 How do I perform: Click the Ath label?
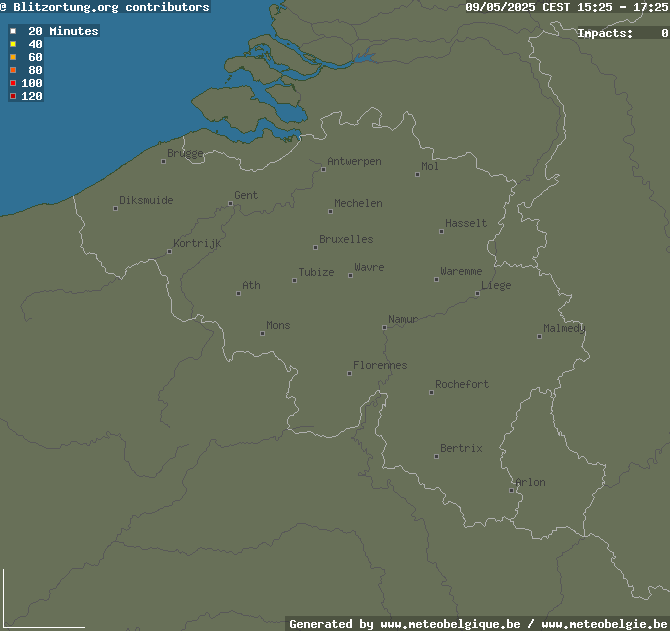click(251, 285)
